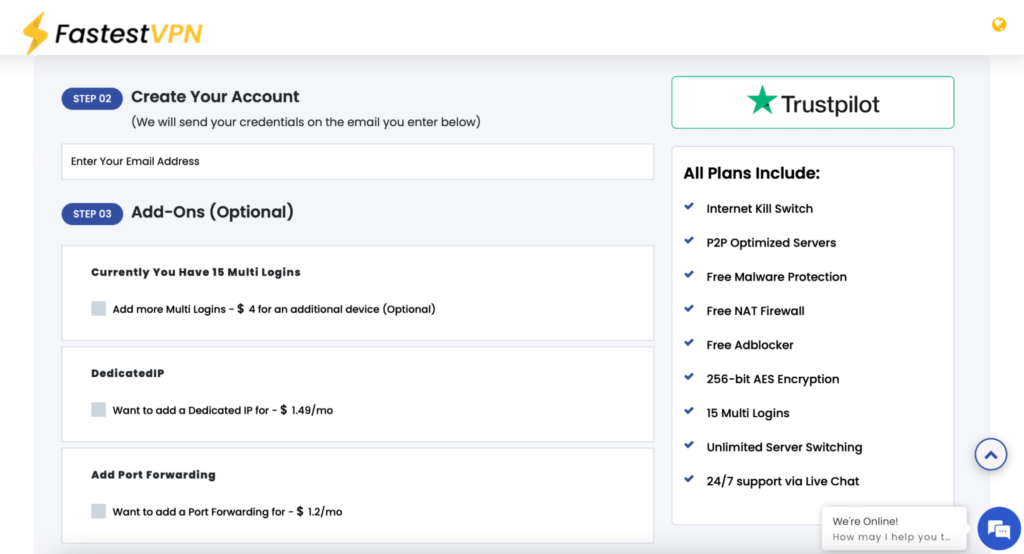Screen dimensions: 1024x554
Task: Click the "Add Port Forwarding" section title
Action: point(153,475)
